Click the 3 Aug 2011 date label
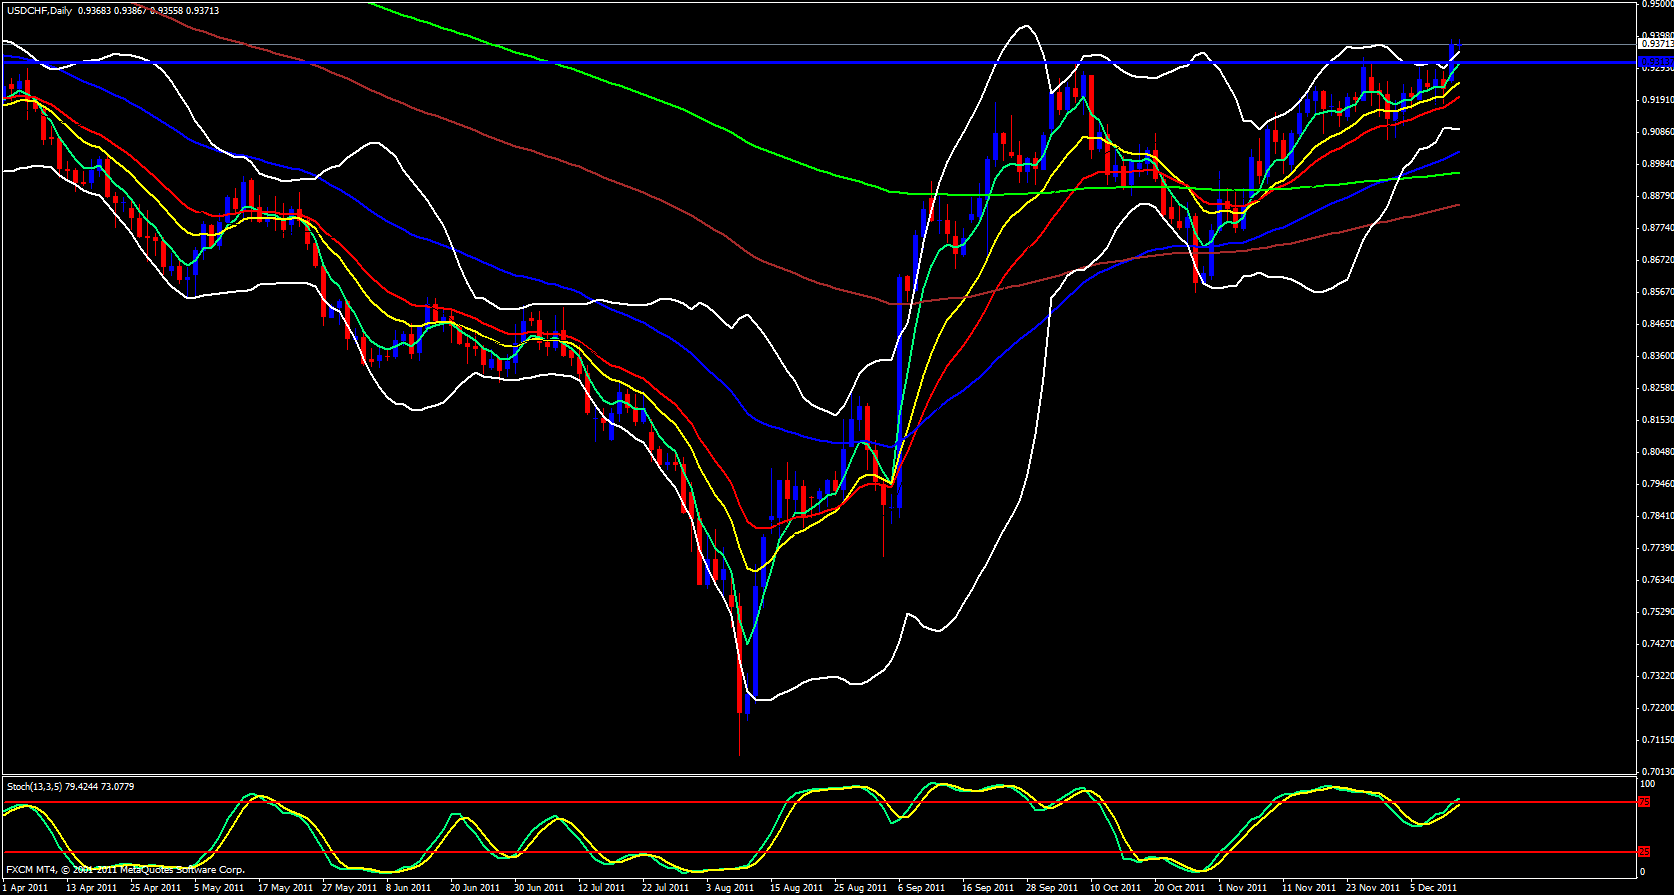Image resolution: width=1674 pixels, height=895 pixels. (730, 888)
